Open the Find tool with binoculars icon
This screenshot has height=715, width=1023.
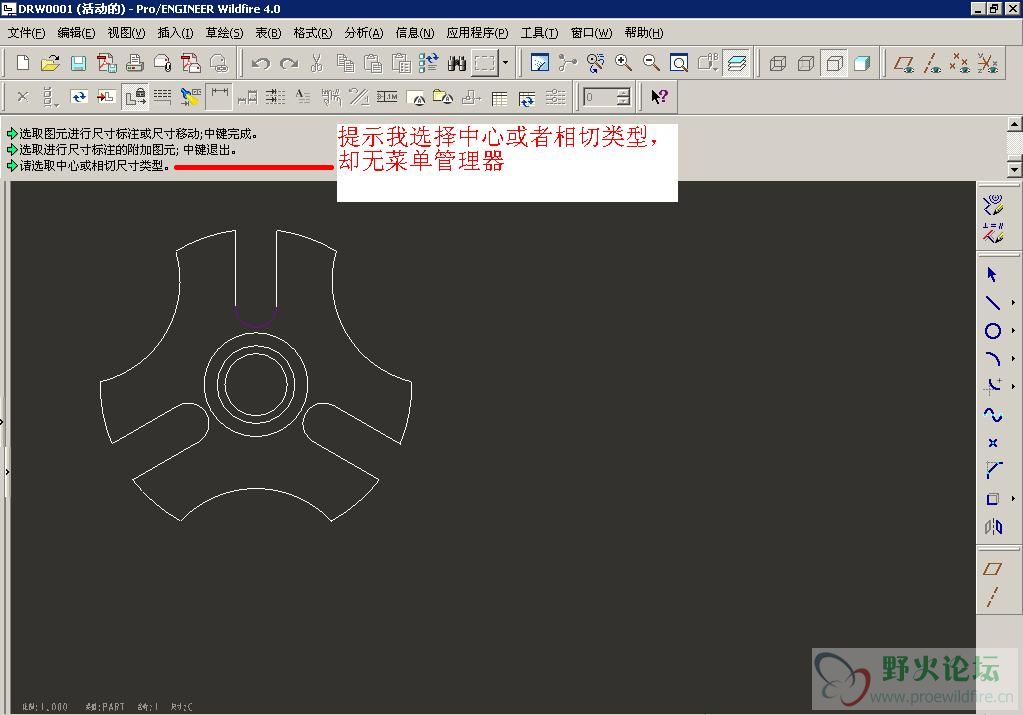point(457,63)
